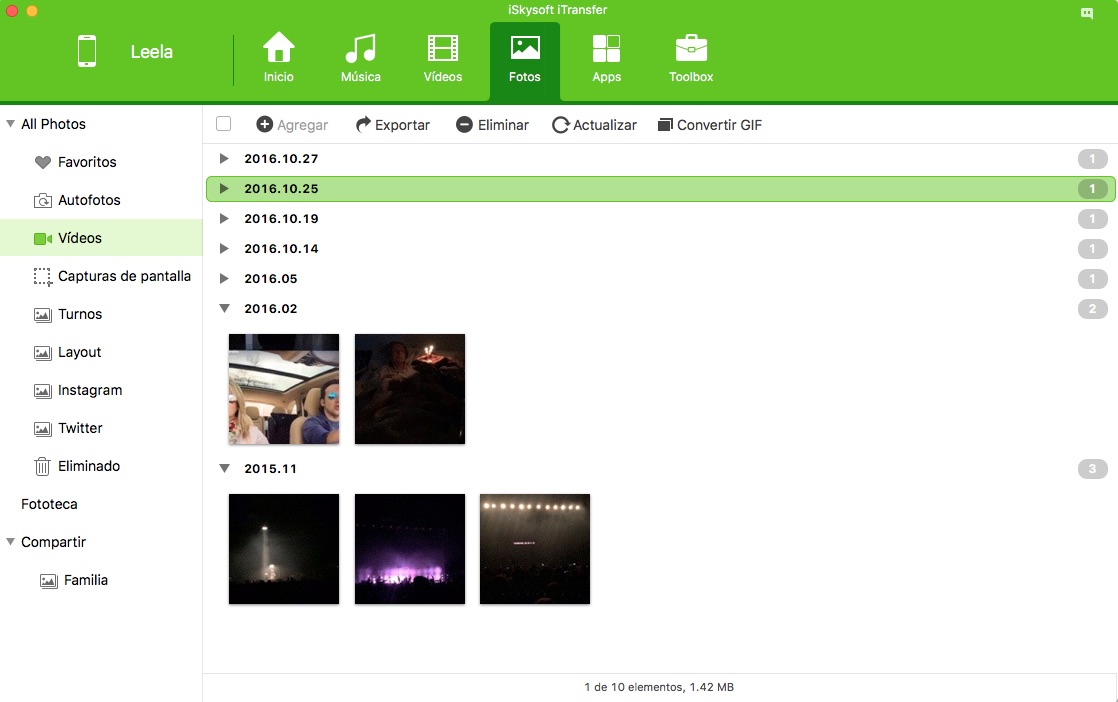Click the sidebar Vídeos camcorder icon

(x=43, y=239)
